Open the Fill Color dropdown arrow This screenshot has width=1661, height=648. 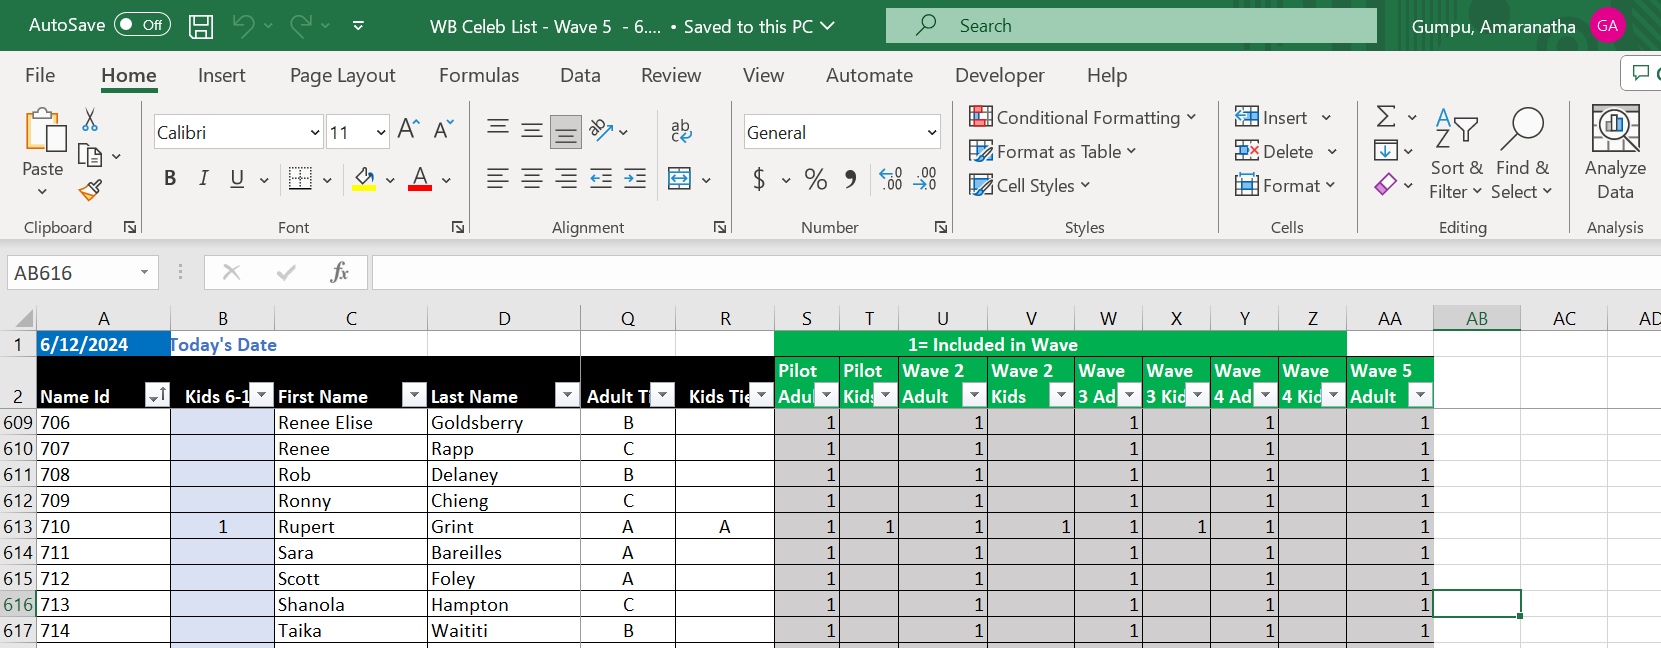tap(390, 181)
